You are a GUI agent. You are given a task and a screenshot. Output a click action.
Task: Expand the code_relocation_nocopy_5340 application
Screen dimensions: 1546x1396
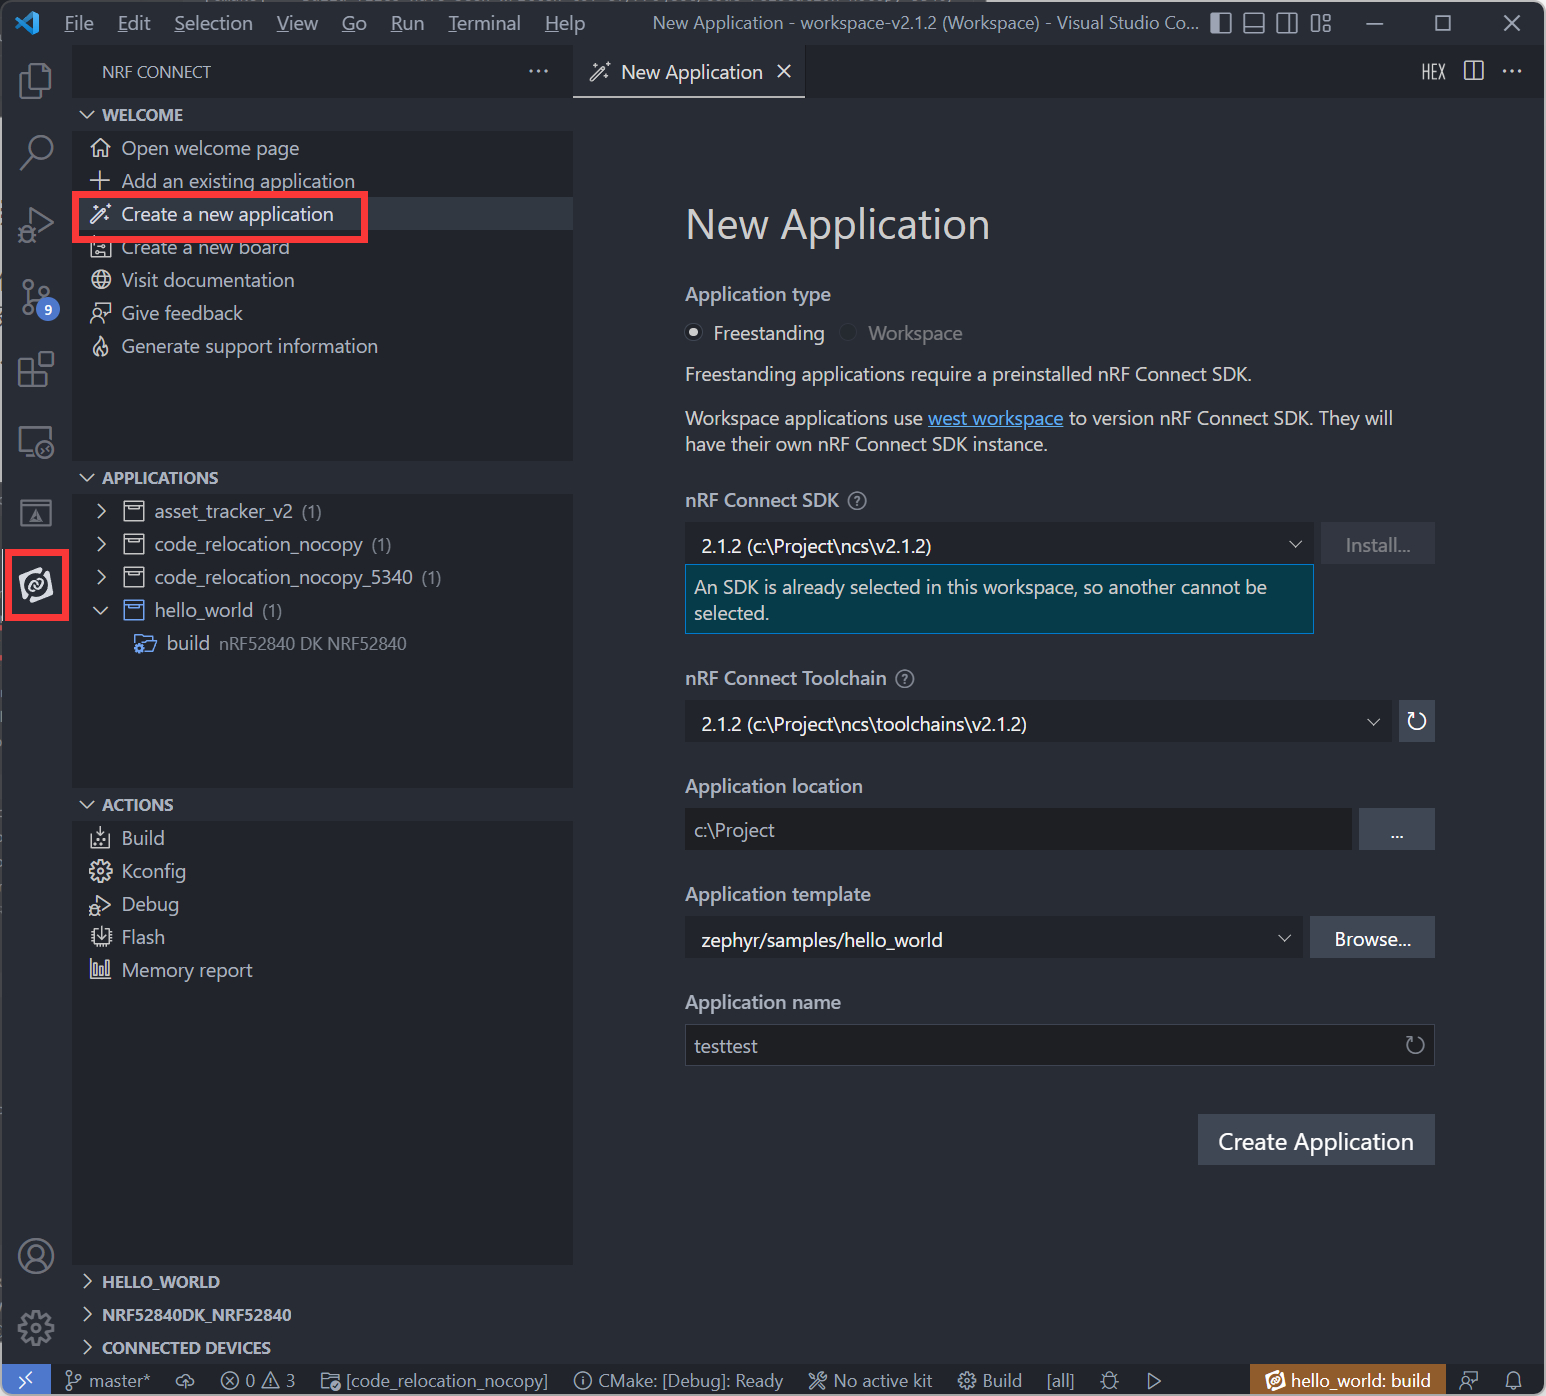click(x=101, y=577)
